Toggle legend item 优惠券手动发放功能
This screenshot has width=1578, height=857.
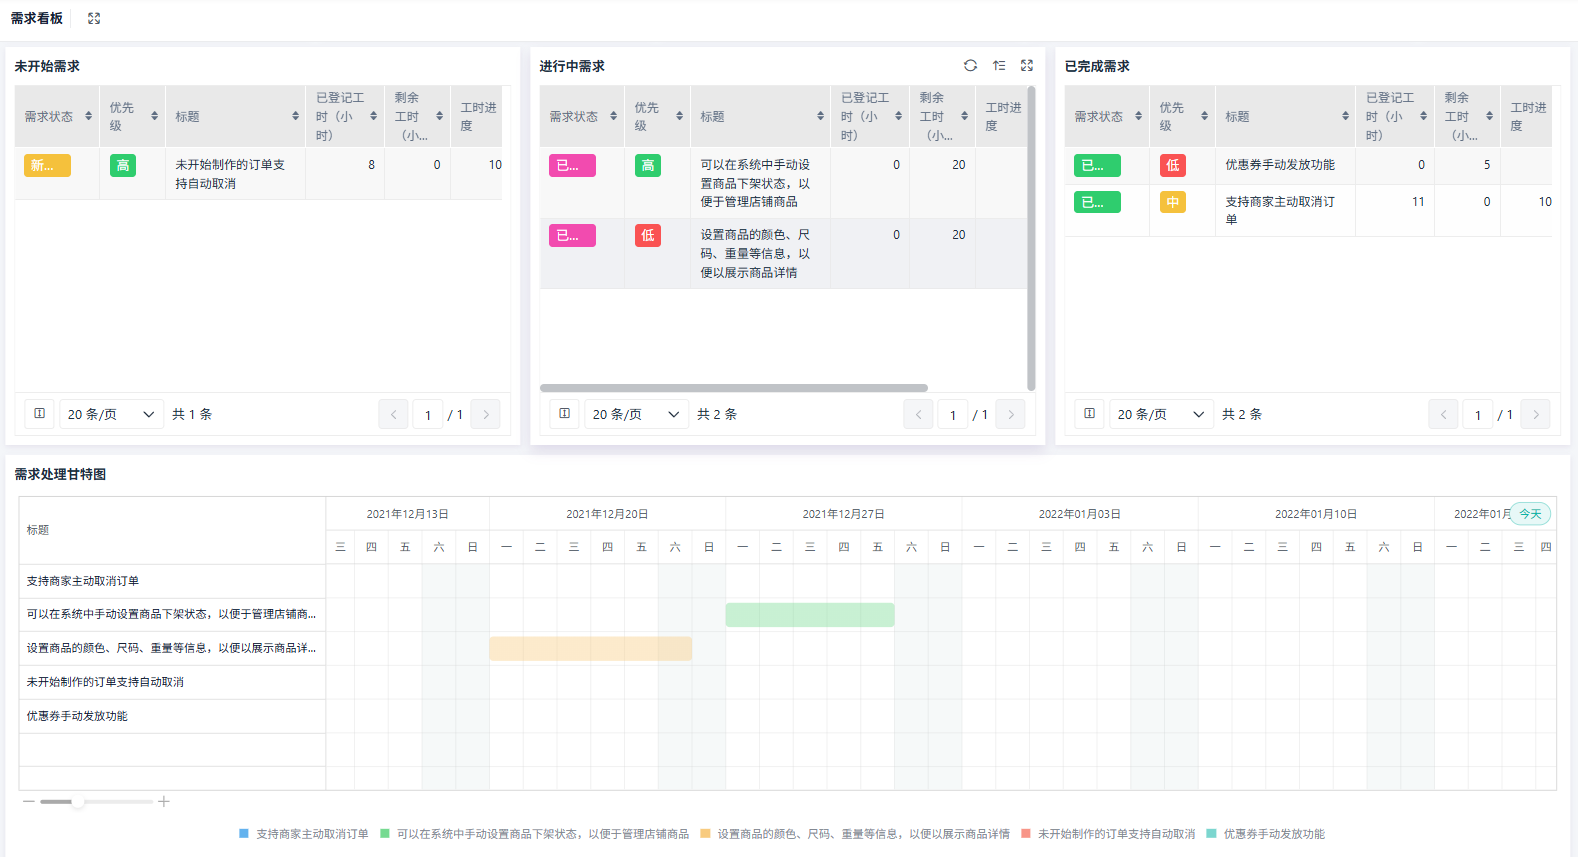tap(1266, 834)
